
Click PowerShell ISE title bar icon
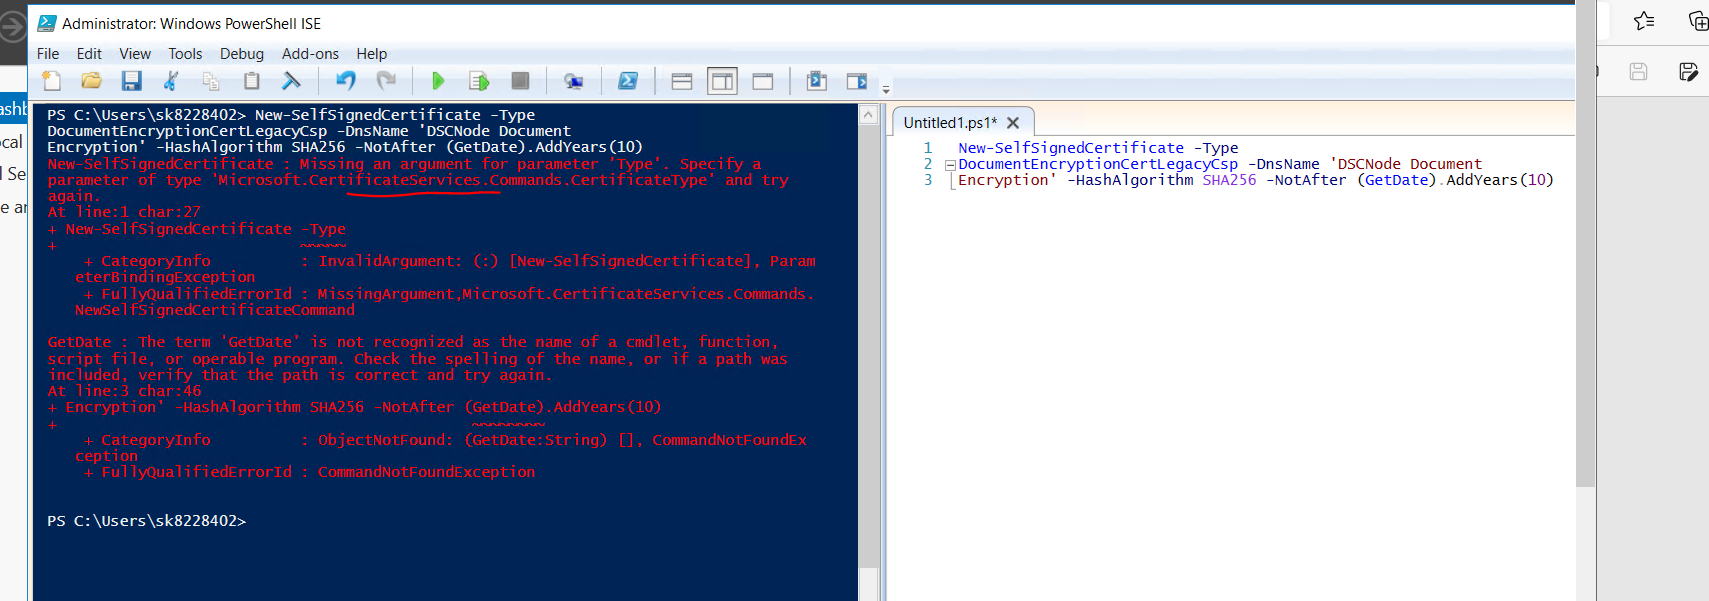pyautogui.click(x=46, y=23)
